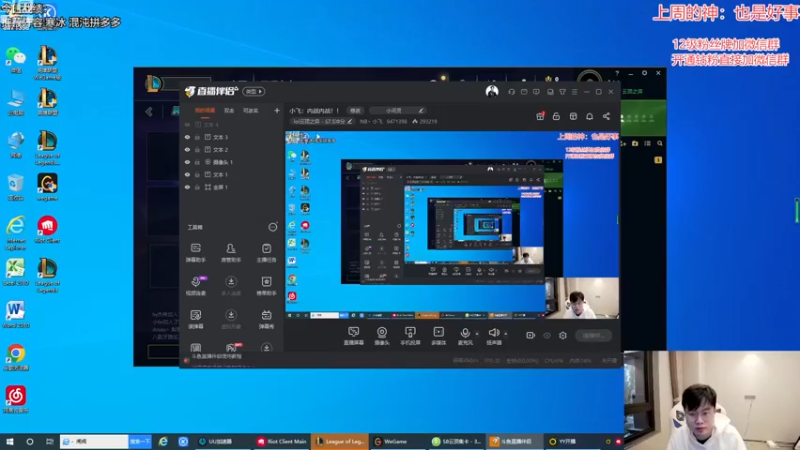
Task: Open Riot Client desktop shortcut
Action: pos(47,229)
